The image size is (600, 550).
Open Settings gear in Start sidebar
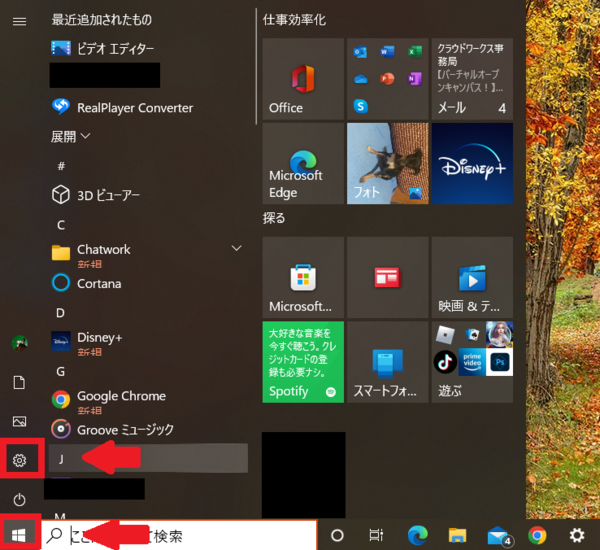pyautogui.click(x=20, y=460)
